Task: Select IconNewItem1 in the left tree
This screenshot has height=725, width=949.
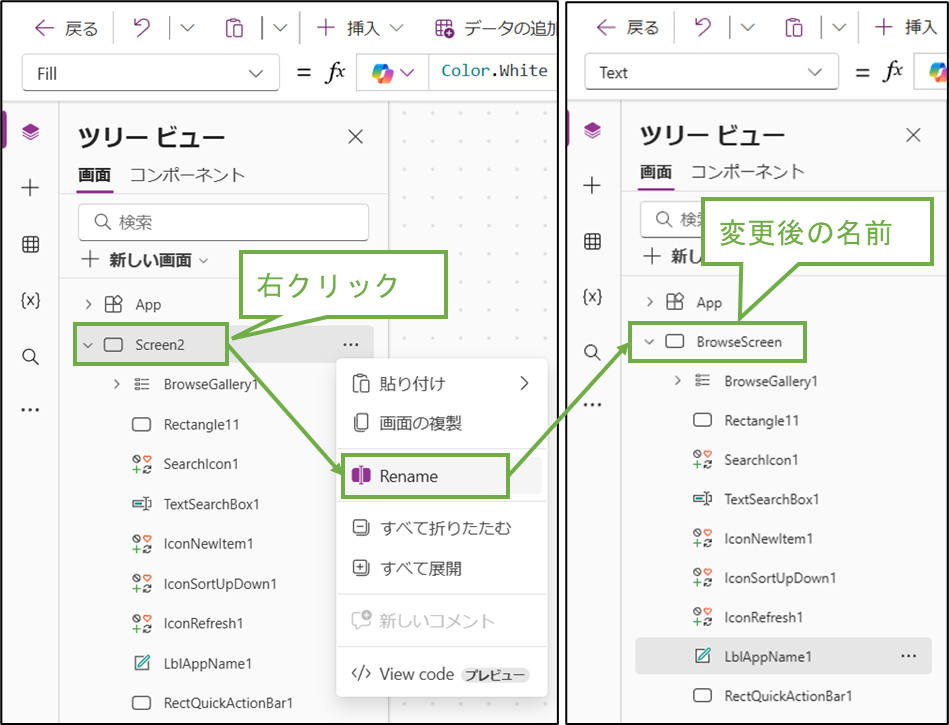Action: tap(208, 543)
